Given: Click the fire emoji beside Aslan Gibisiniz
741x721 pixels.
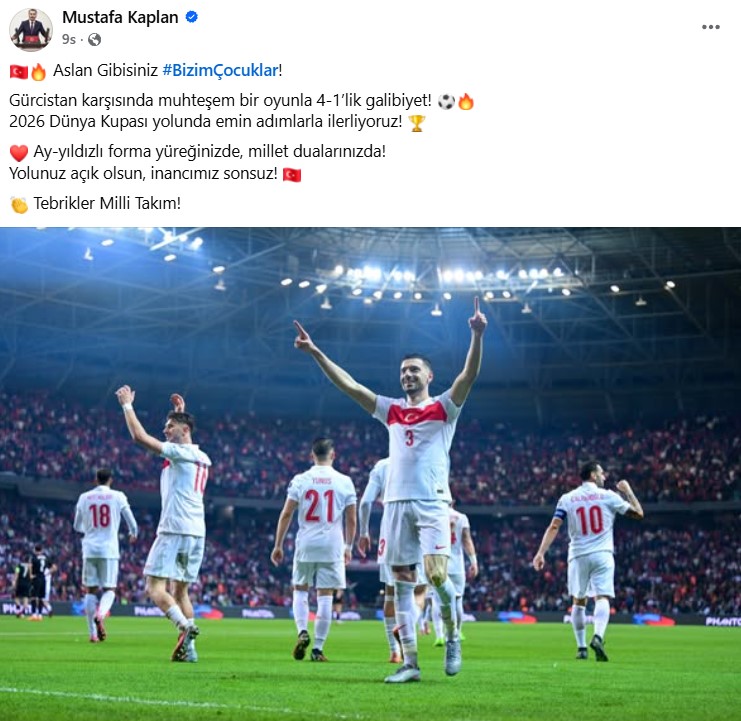Looking at the screenshot, I should pos(39,72).
